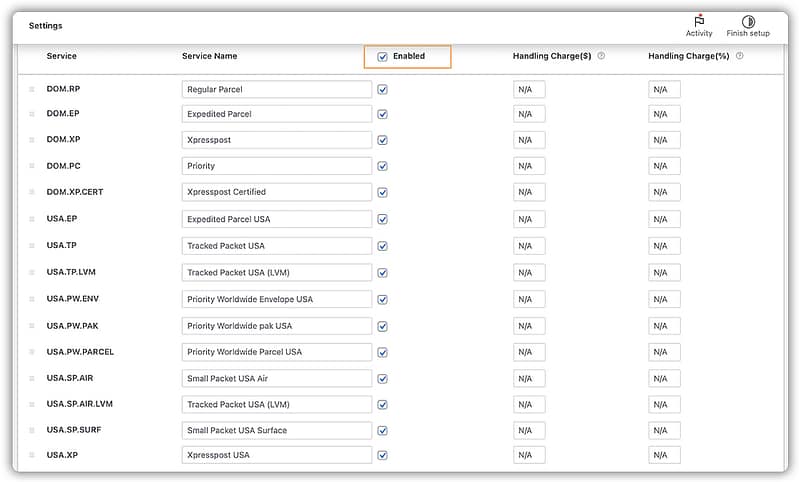Uncheck Small Packet USA Air checkbox

tap(383, 379)
